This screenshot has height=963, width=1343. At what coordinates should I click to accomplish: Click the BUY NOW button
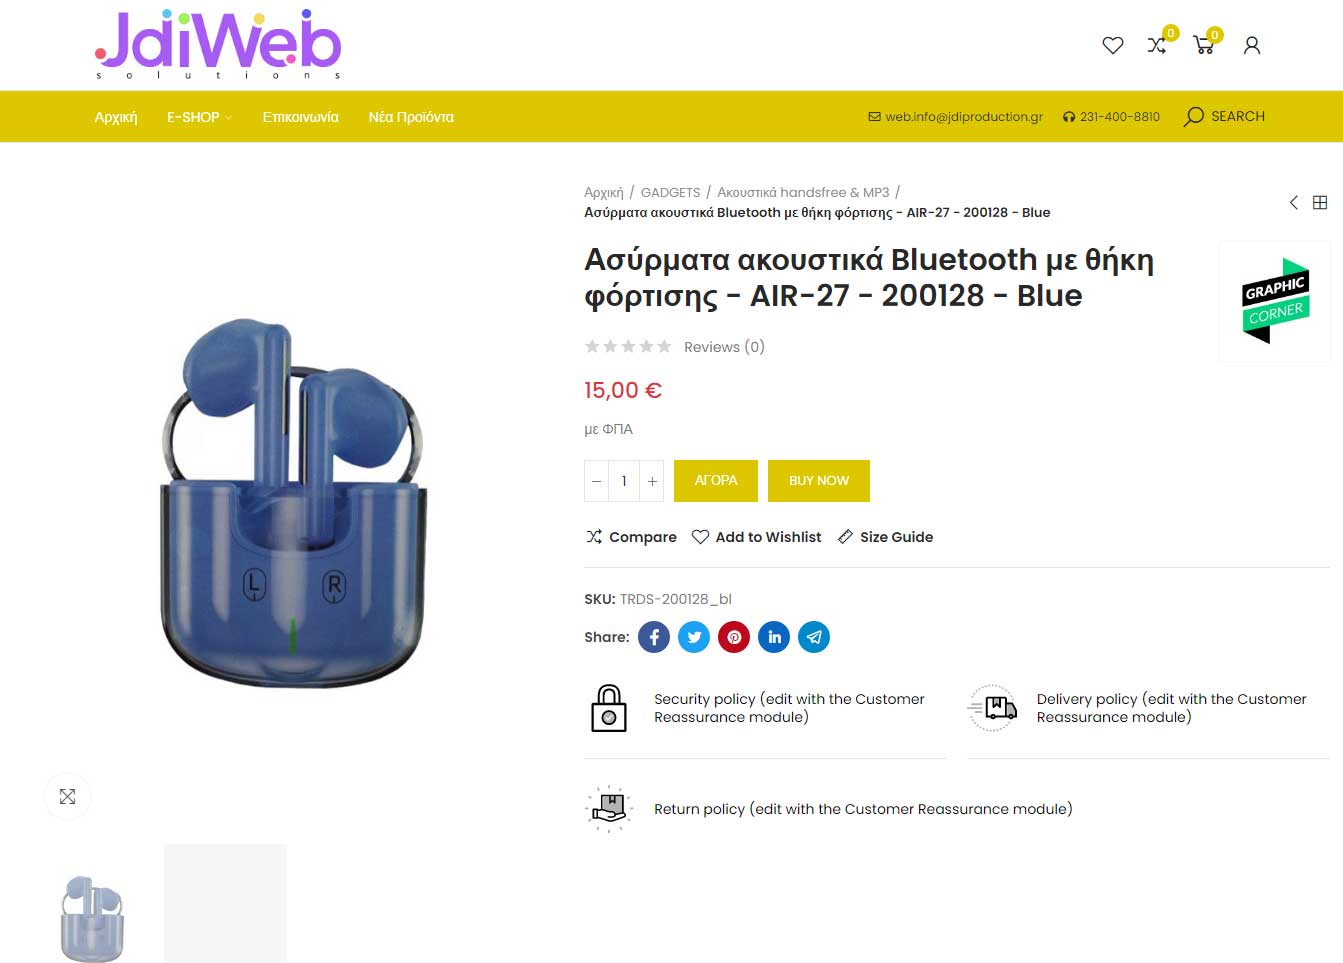[x=819, y=481]
